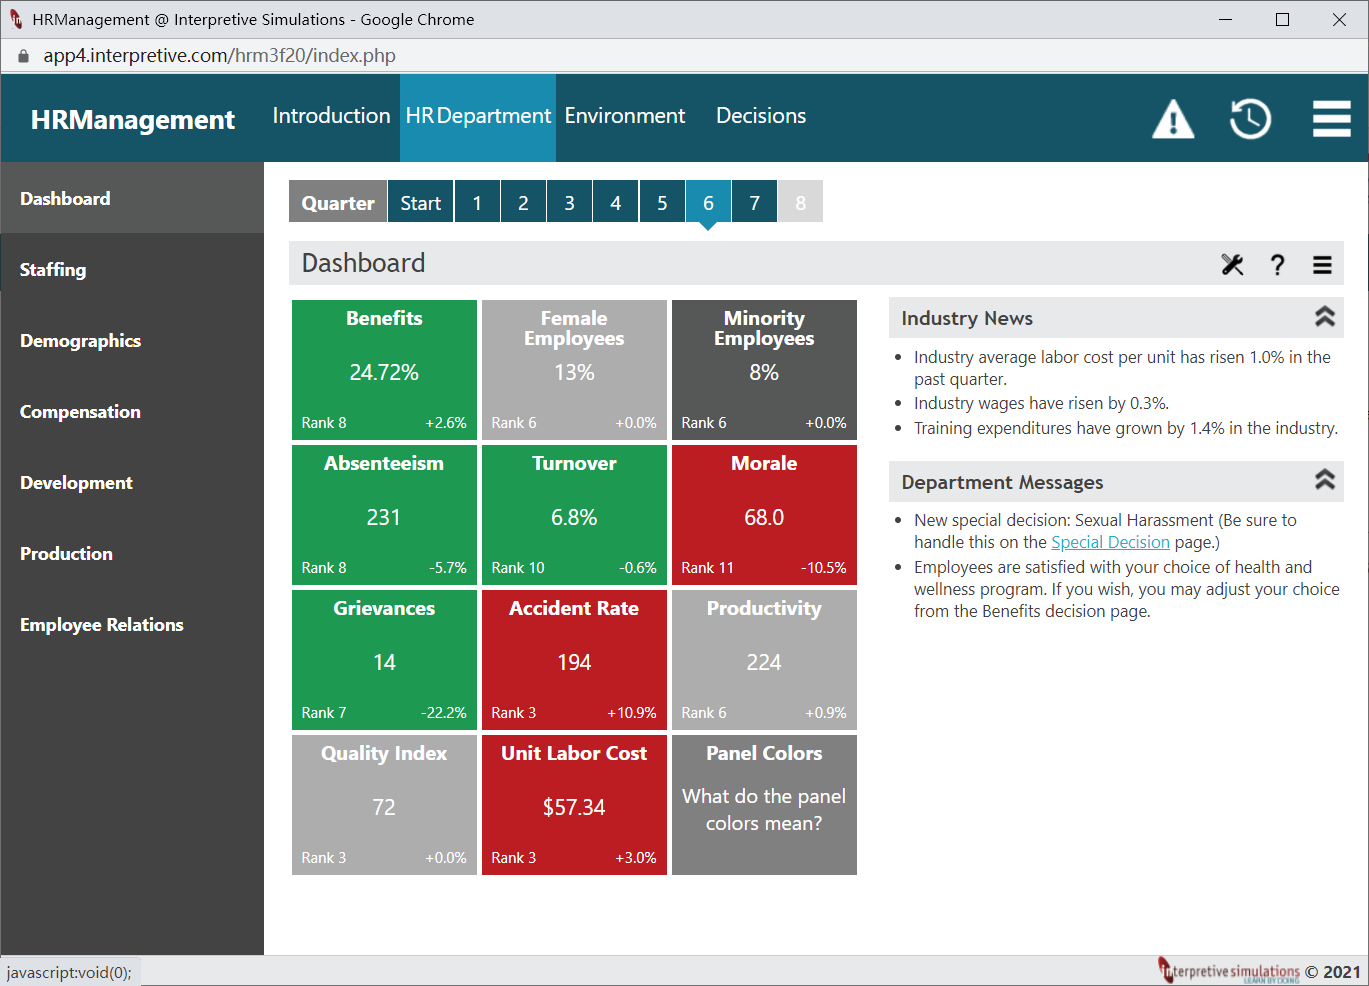Collapse the Department Messages section
This screenshot has height=986, width=1369.
click(1324, 480)
